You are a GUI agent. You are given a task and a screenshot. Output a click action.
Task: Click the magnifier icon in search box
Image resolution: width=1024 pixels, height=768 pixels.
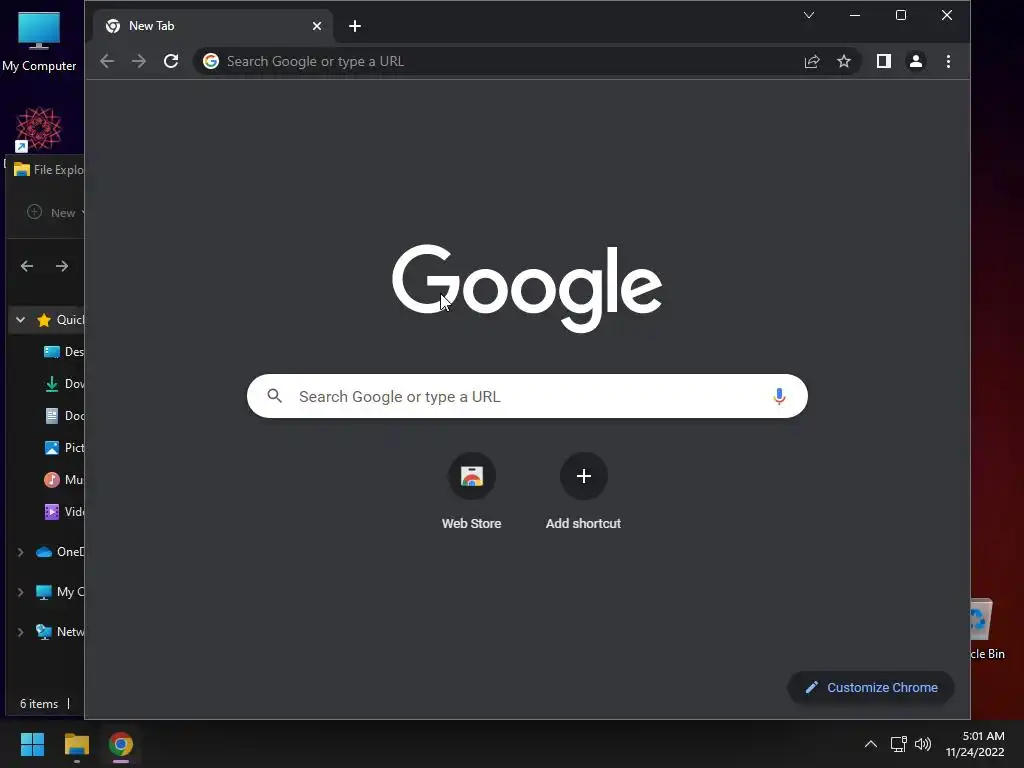tap(275, 396)
